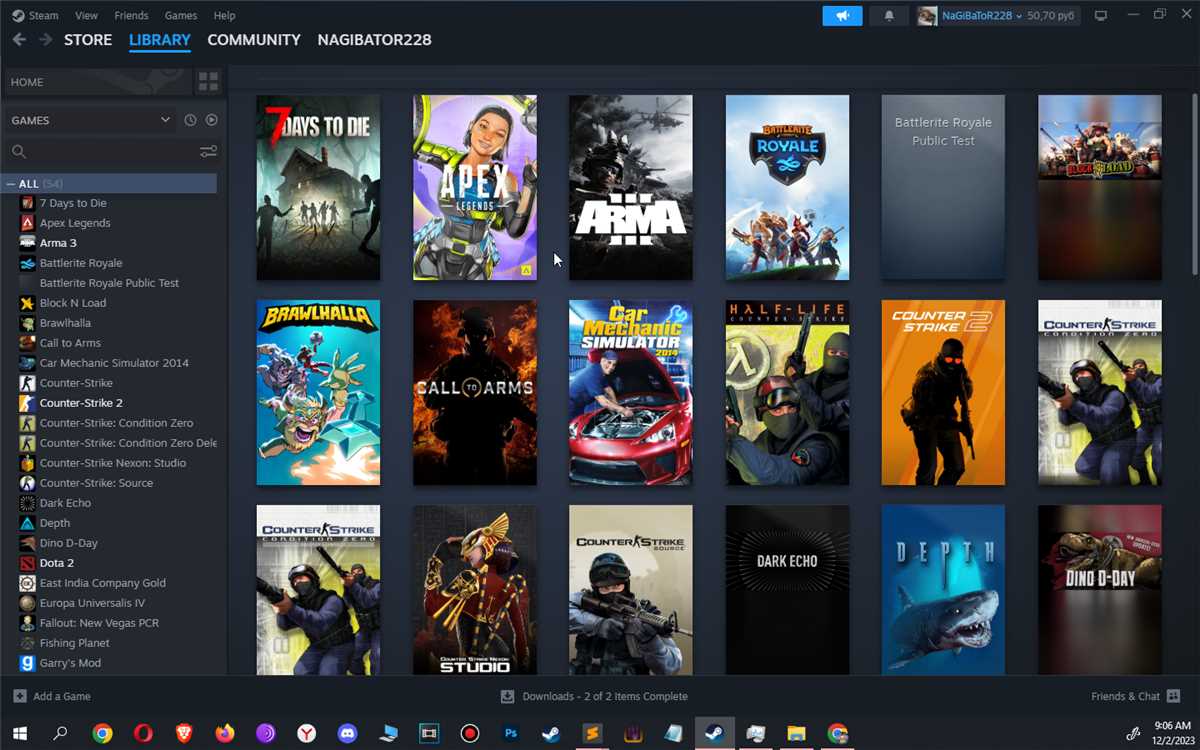Switch to the STORE tab
This screenshot has width=1200, height=750.
pos(88,40)
